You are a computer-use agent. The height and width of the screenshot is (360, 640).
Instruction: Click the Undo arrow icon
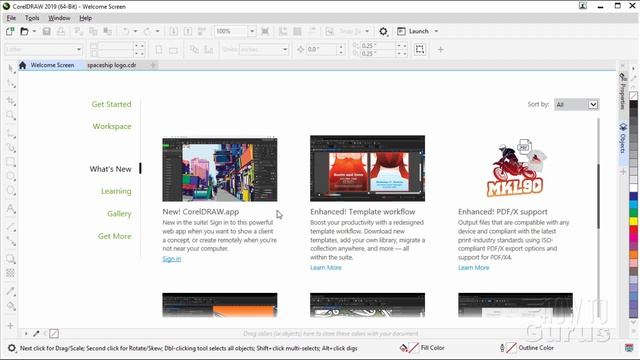click(125, 31)
